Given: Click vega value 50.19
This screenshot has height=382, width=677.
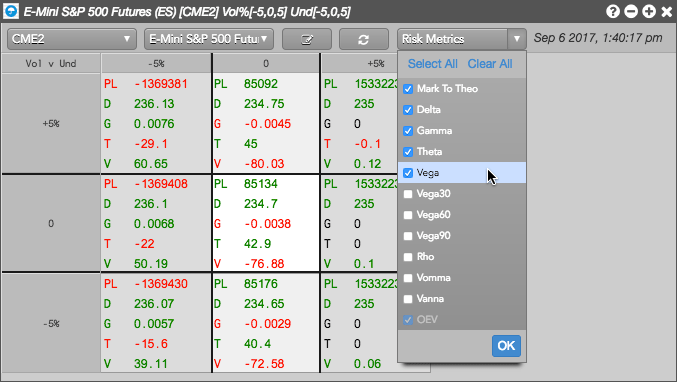Looking at the screenshot, I should (151, 264).
